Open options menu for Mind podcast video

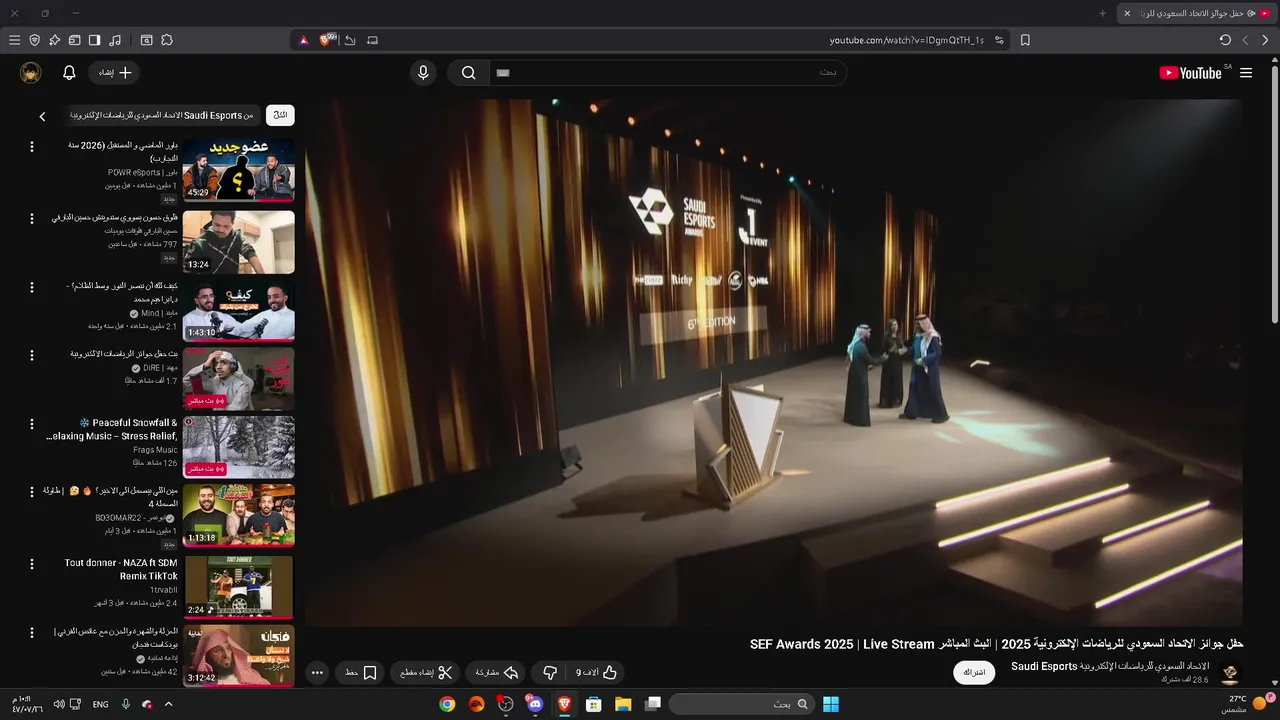pos(31,287)
